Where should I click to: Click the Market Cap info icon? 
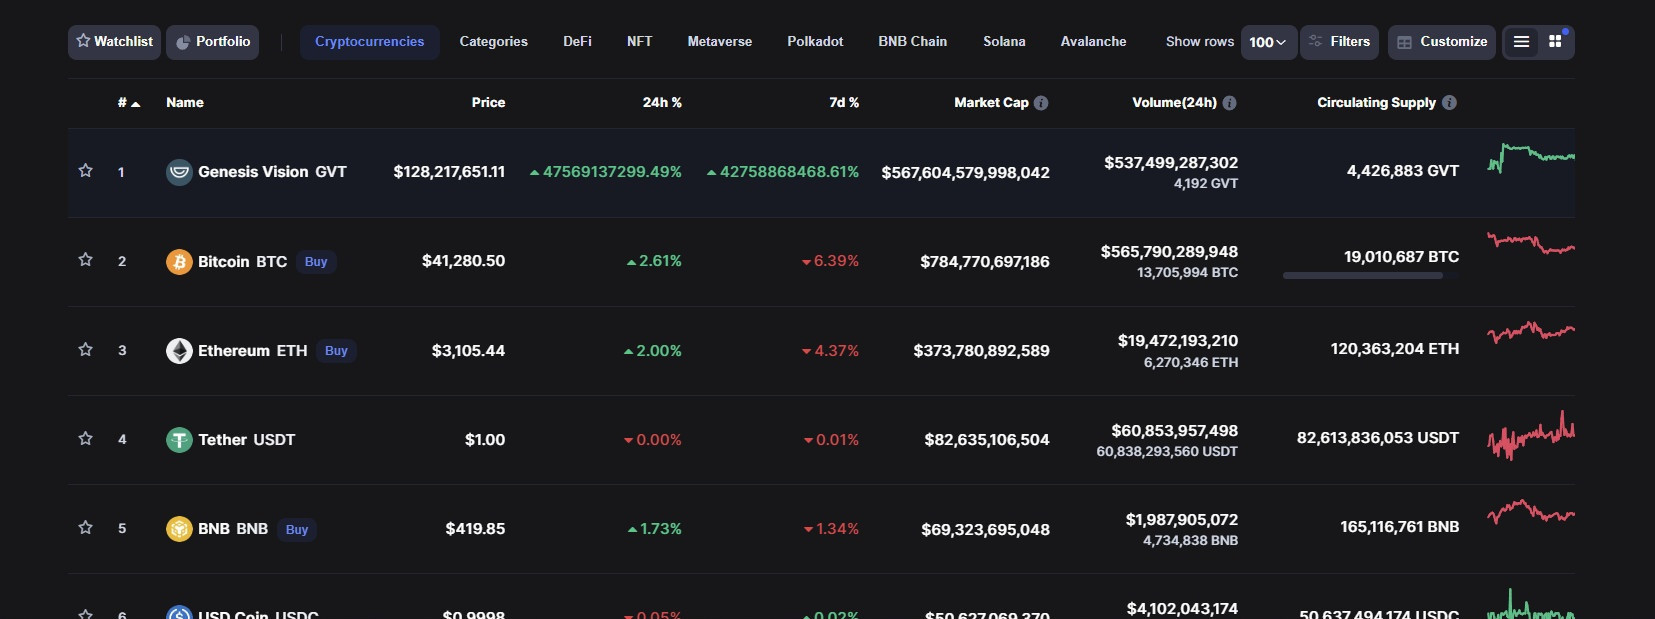1041,103
